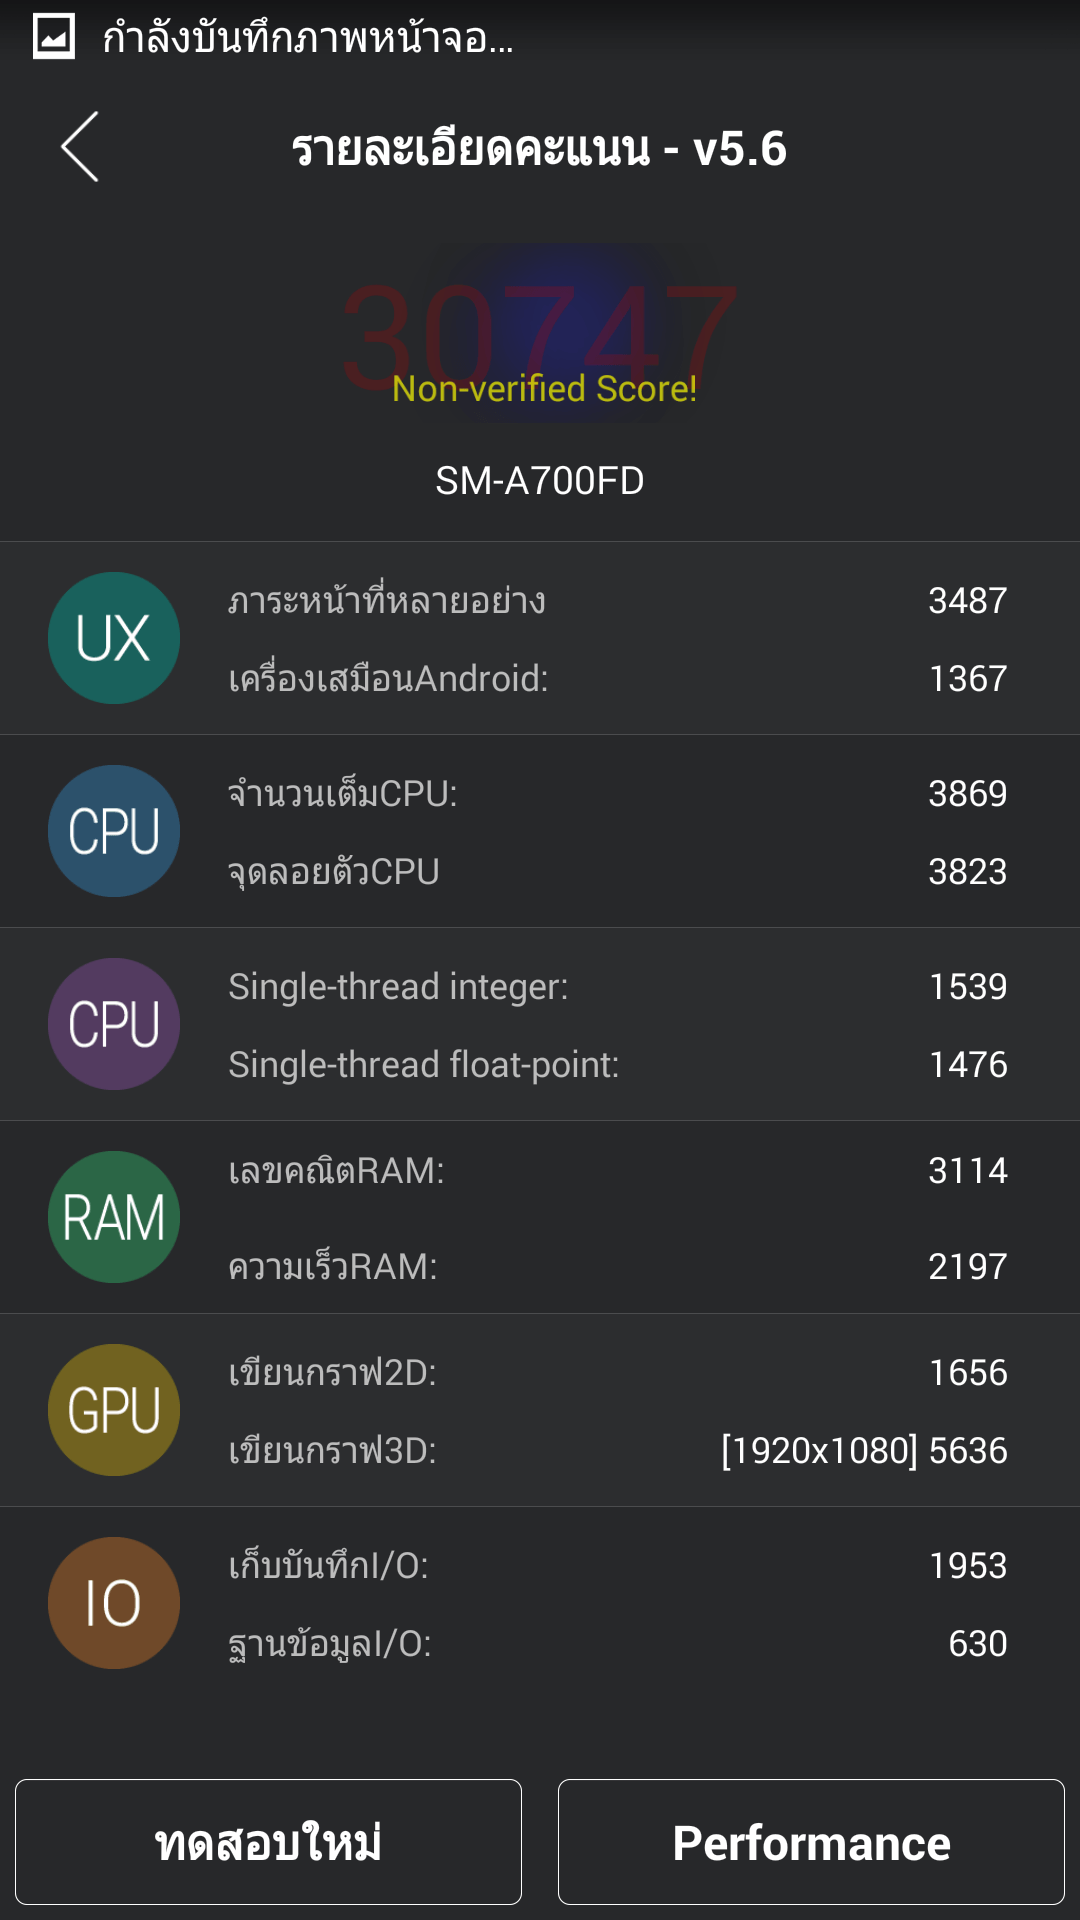Tap the SM-A700FD device model name
The height and width of the screenshot is (1920, 1080).
tap(540, 481)
